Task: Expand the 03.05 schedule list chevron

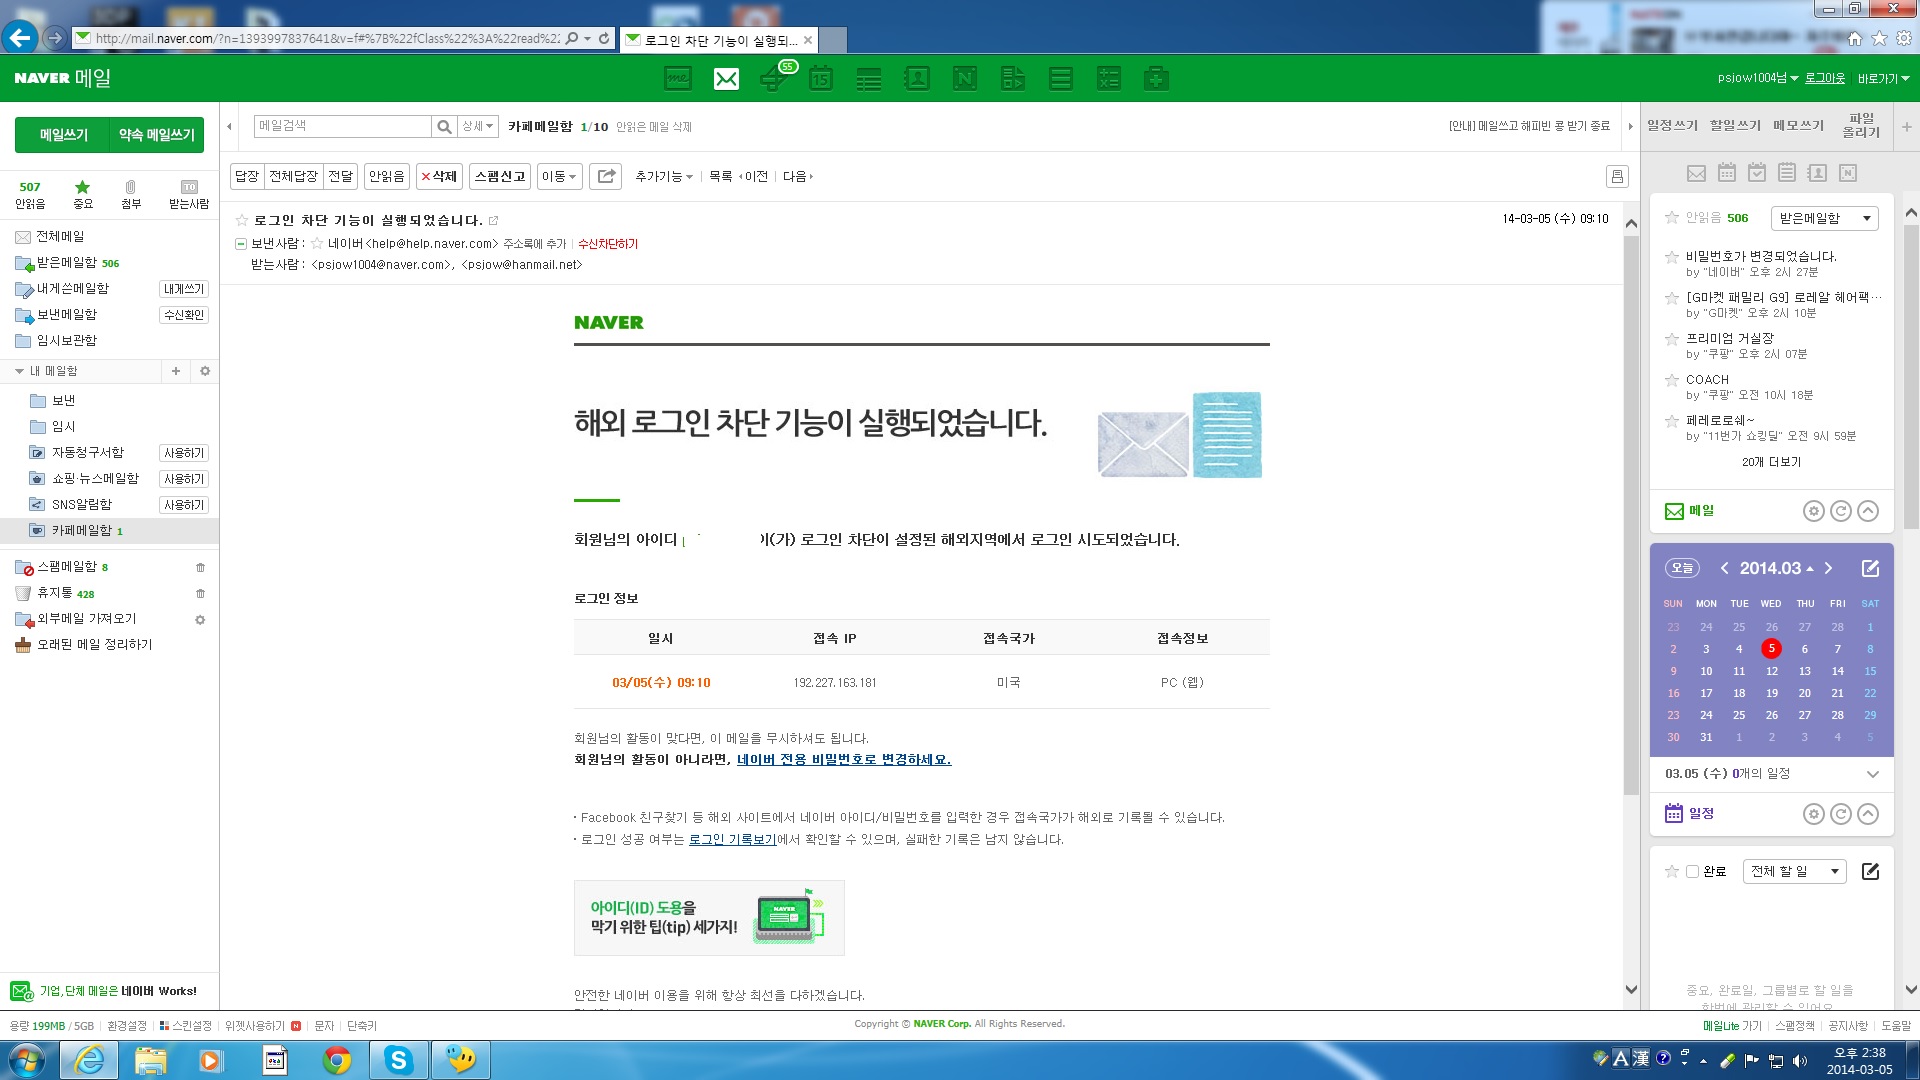Action: point(1872,774)
